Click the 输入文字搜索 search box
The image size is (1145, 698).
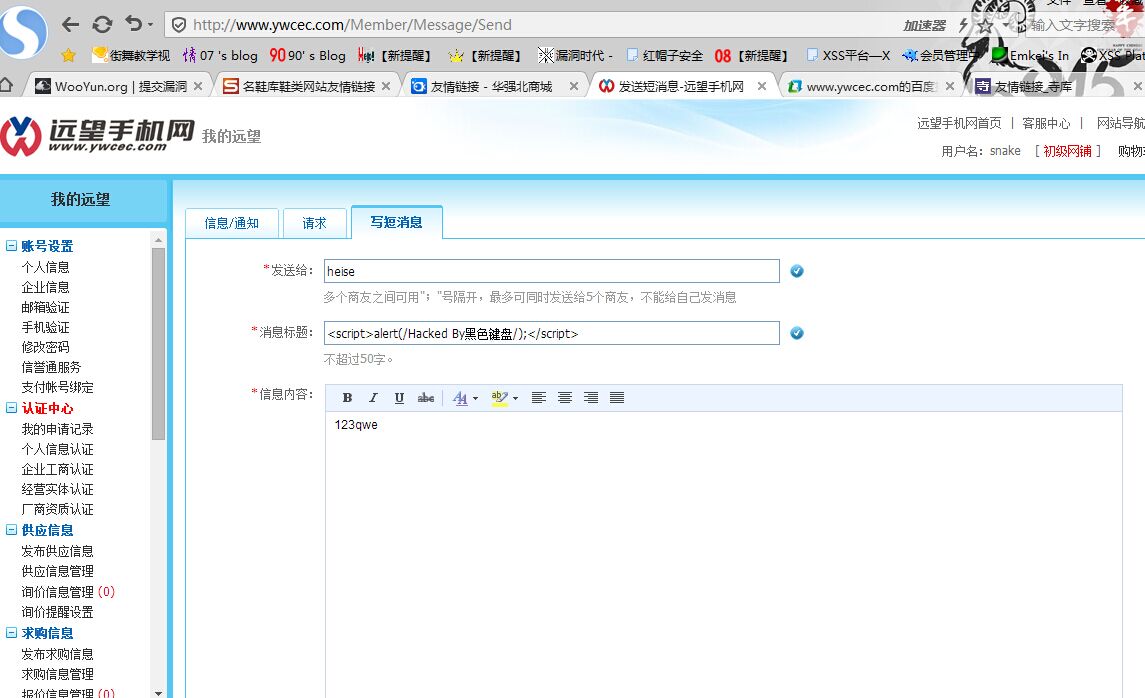click(x=1073, y=26)
